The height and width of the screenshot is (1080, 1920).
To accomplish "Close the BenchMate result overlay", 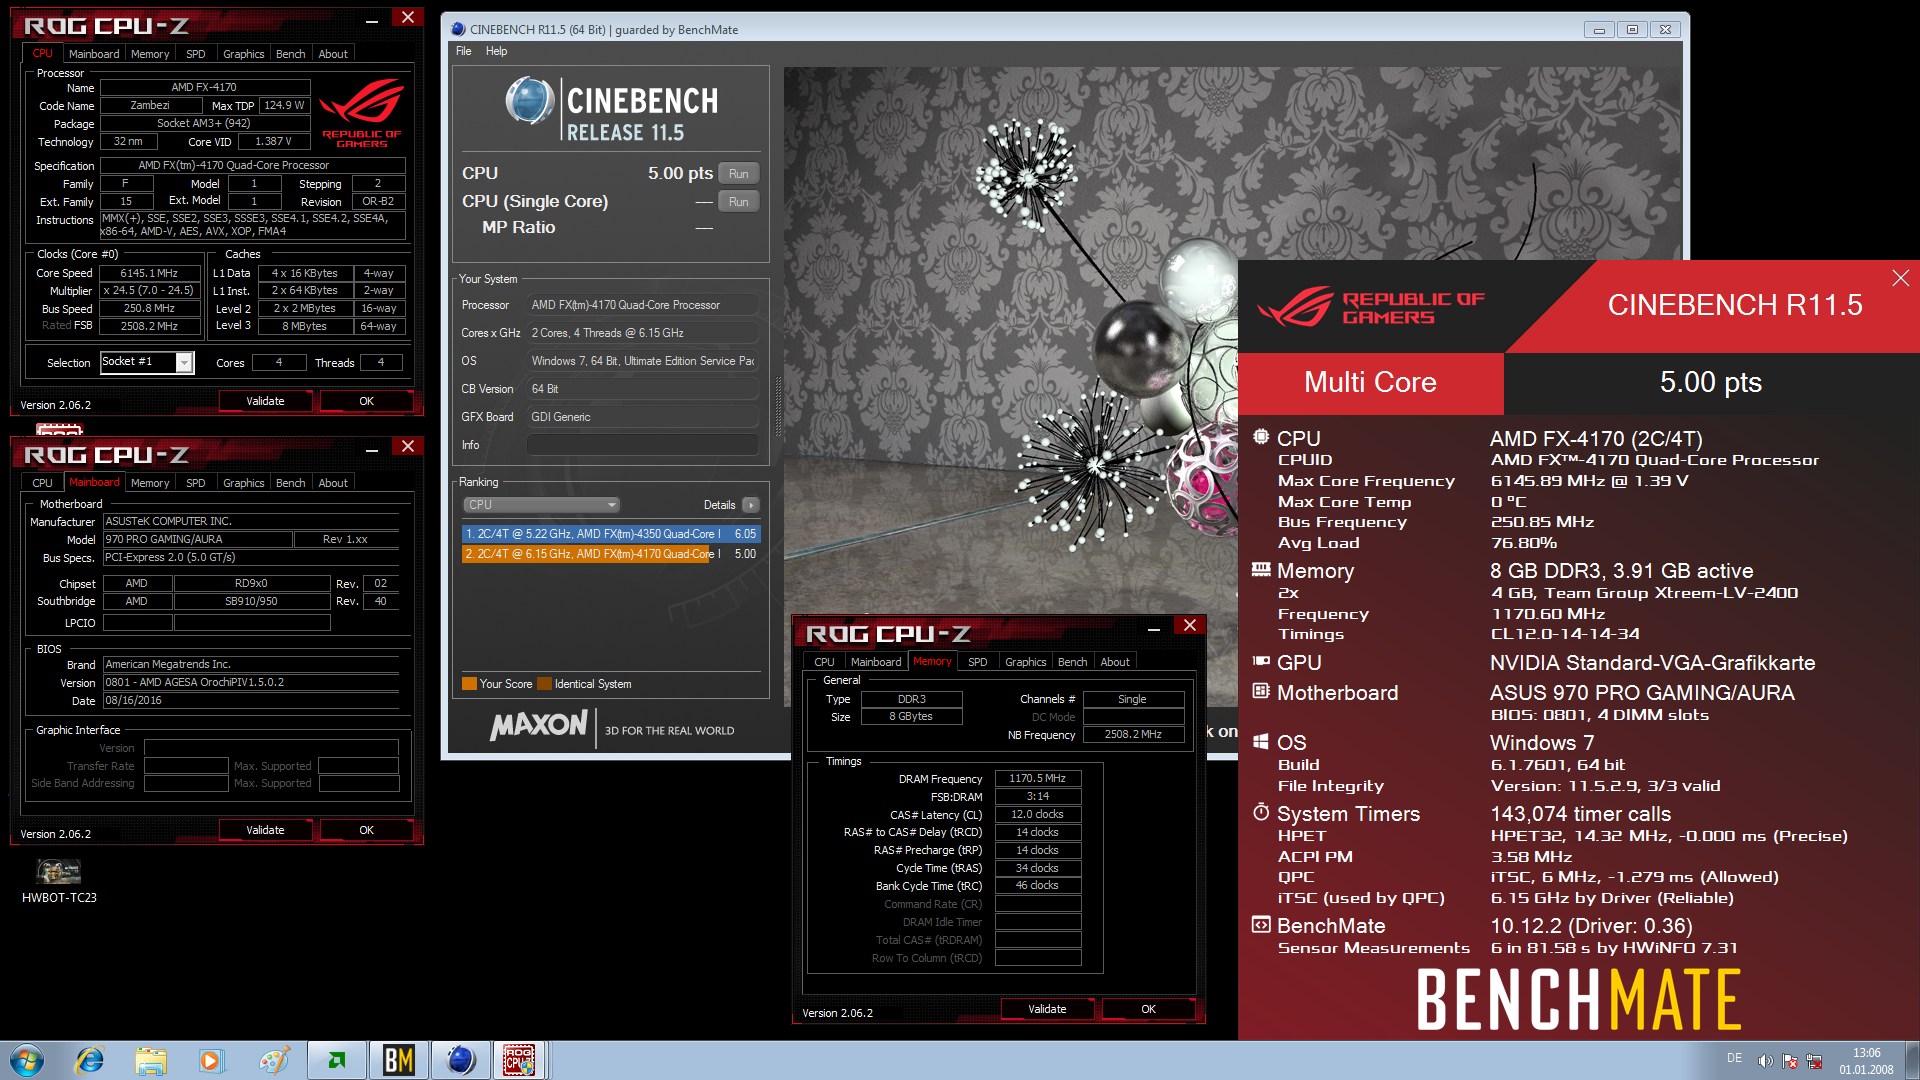I will coord(1900,278).
